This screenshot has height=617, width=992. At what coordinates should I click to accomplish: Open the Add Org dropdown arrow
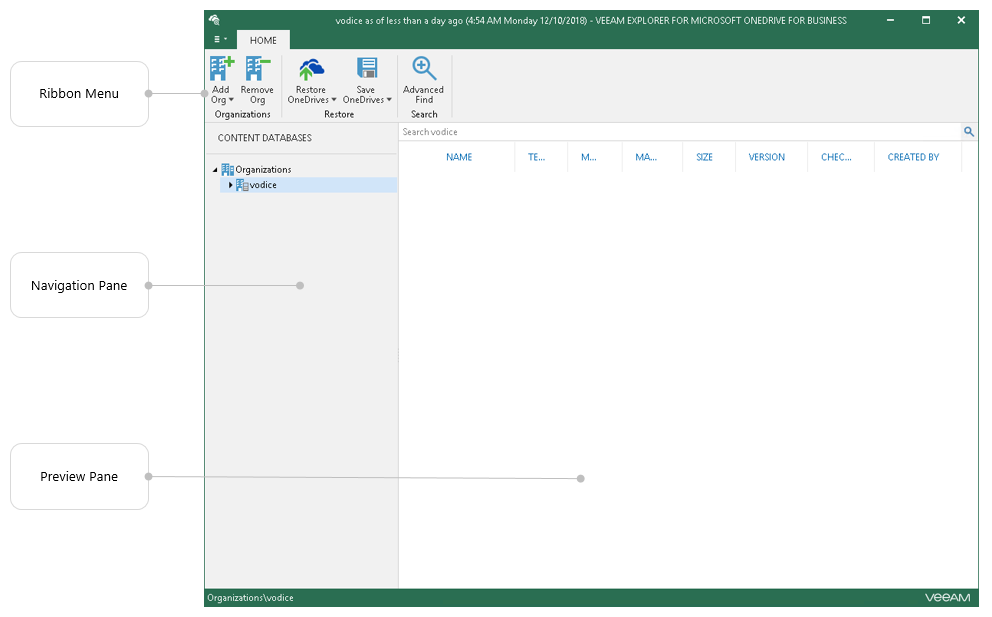[x=231, y=100]
